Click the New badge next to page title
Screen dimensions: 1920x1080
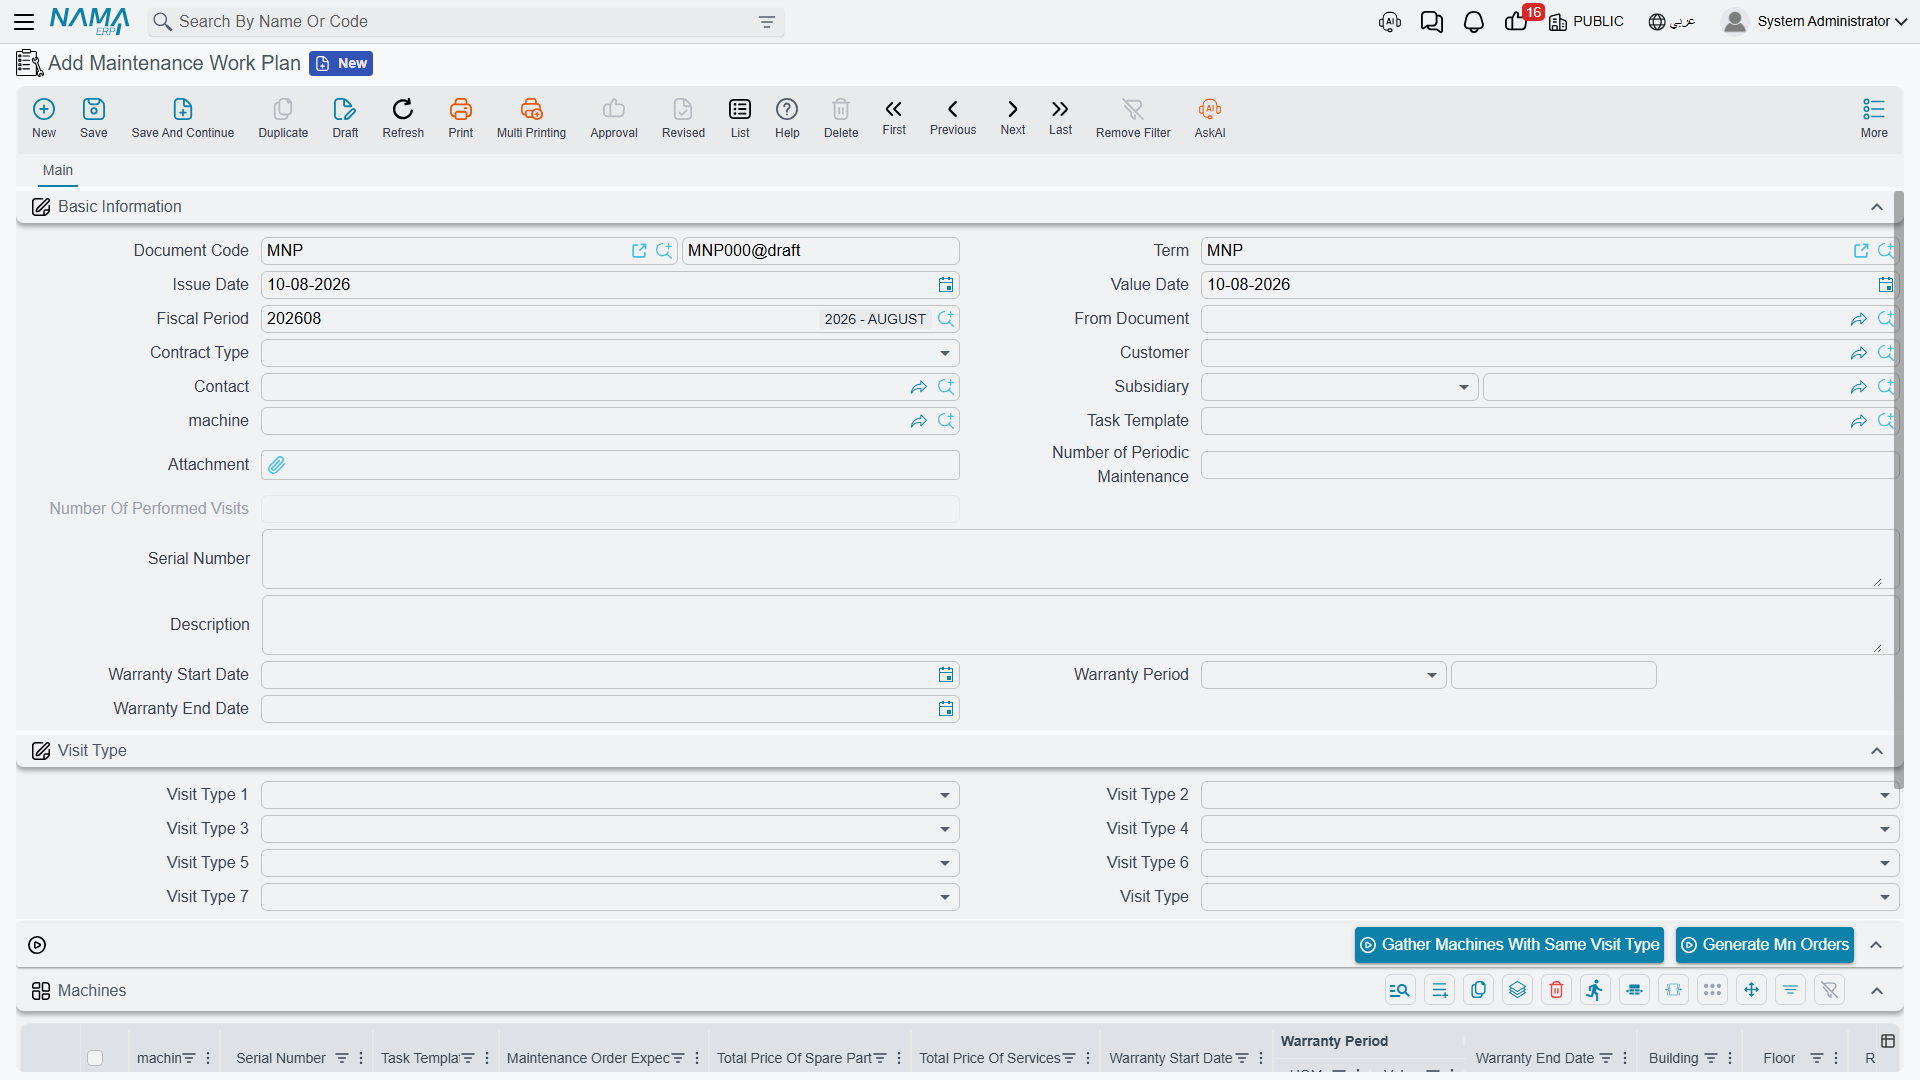point(341,63)
